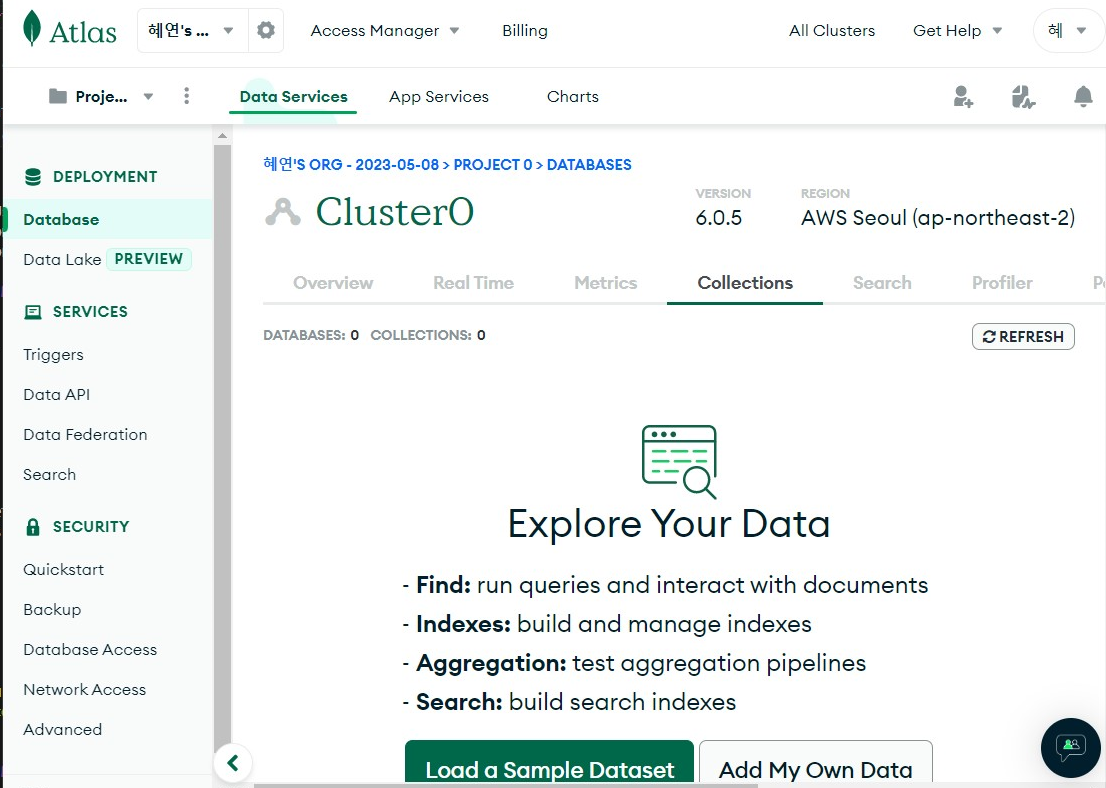Click the PREVIEW badge
Viewport: 1106px width, 788px height.
[149, 259]
